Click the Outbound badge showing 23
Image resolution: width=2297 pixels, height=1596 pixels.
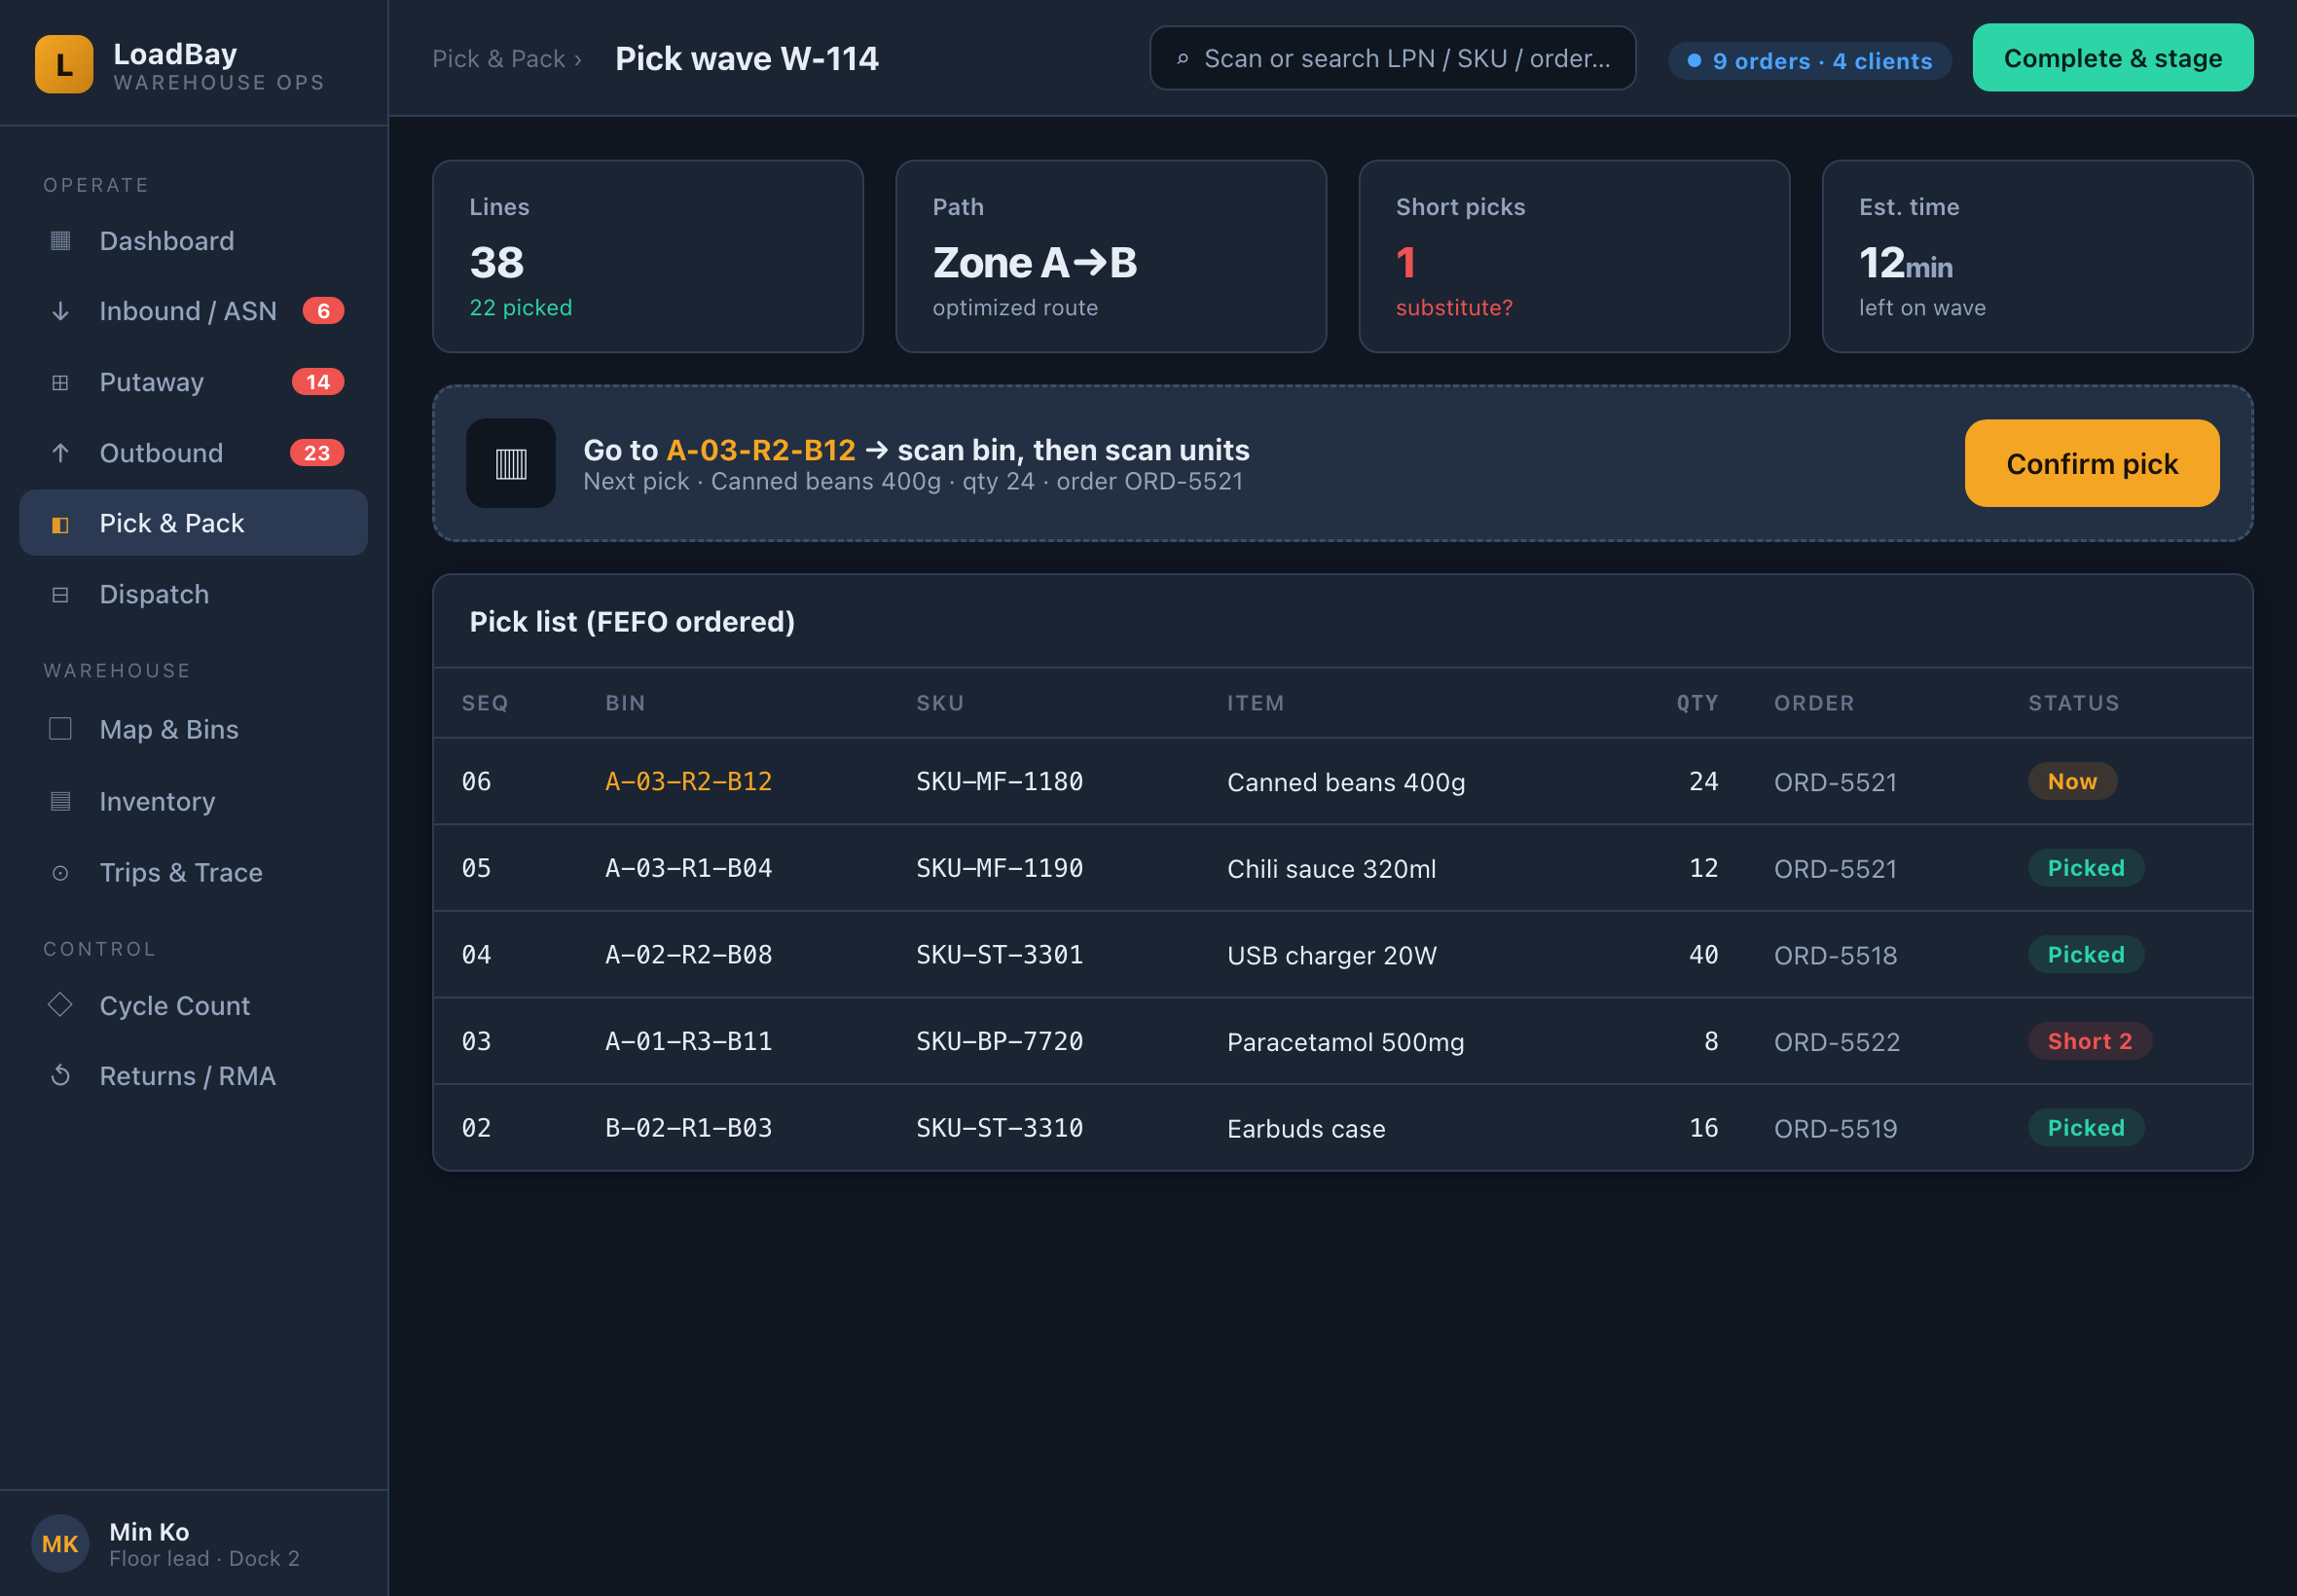coord(317,453)
